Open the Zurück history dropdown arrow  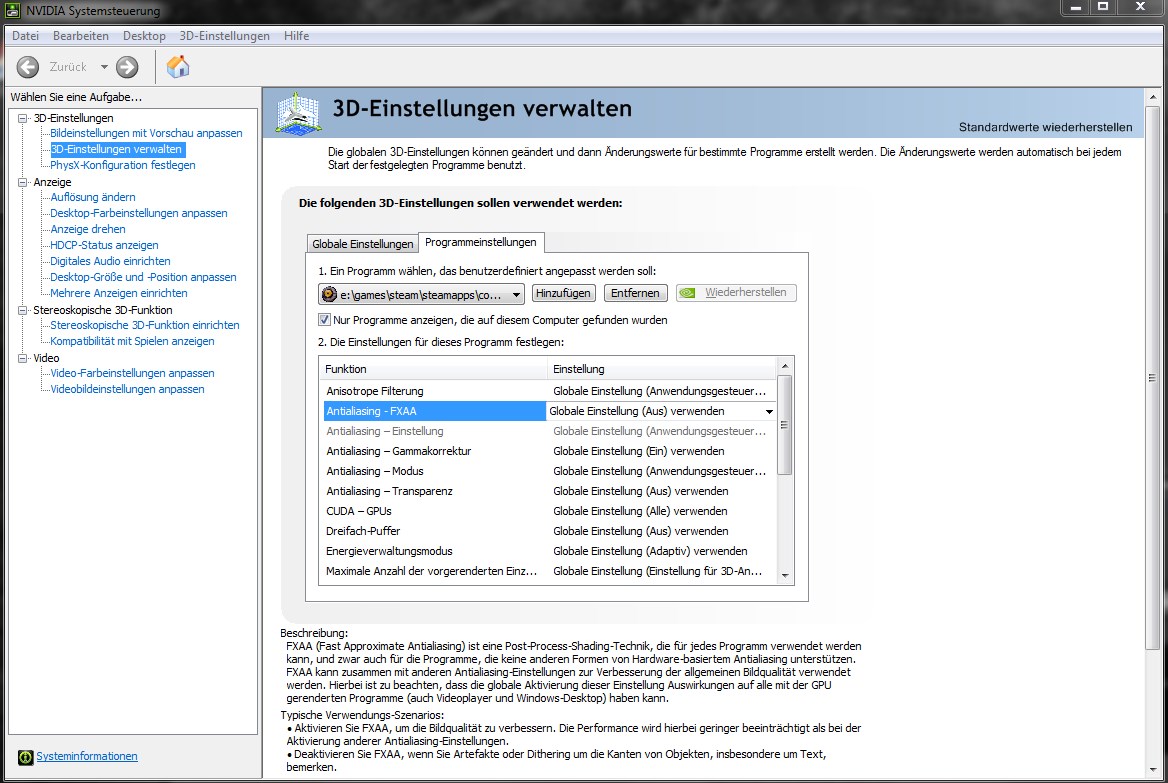click(x=104, y=67)
